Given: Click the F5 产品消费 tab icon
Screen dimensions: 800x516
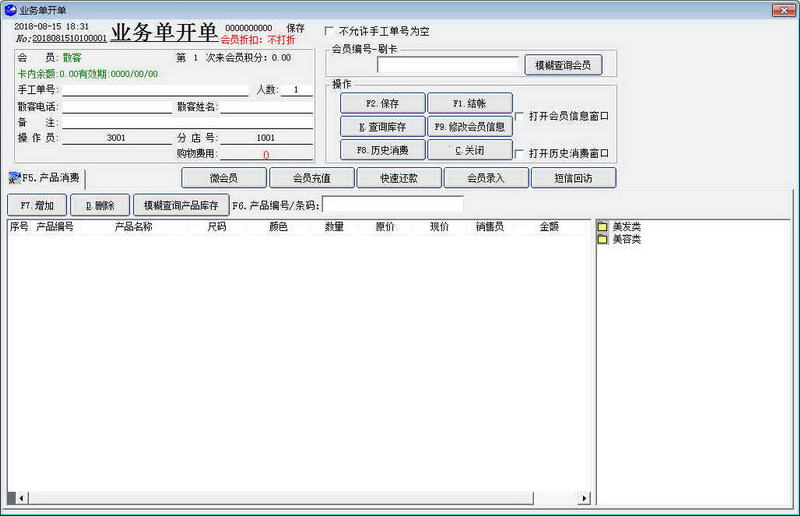Looking at the screenshot, I should tap(14, 178).
